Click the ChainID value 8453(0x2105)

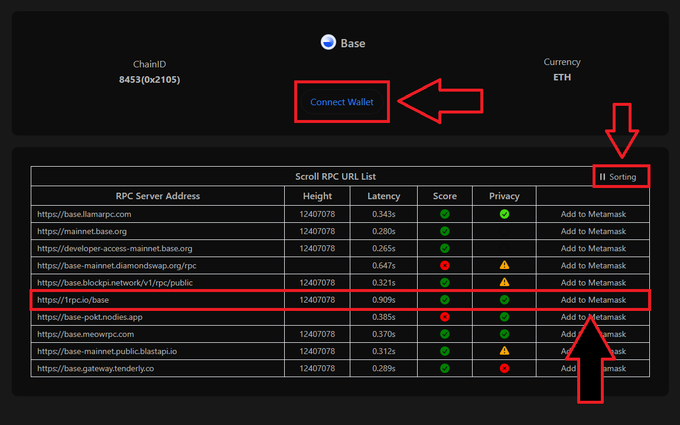(x=149, y=79)
